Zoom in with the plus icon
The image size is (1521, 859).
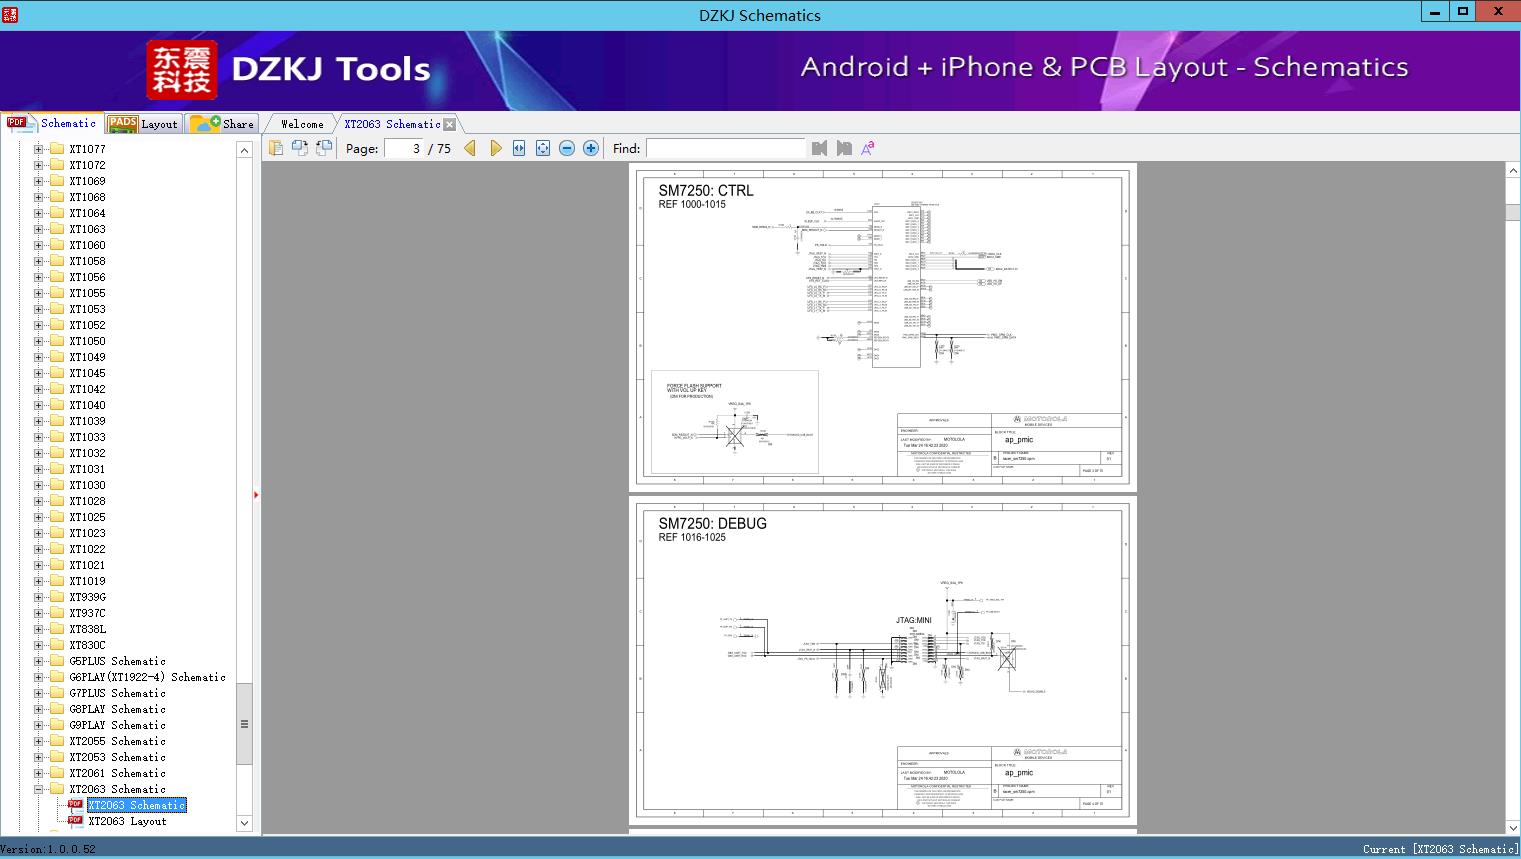(591, 148)
